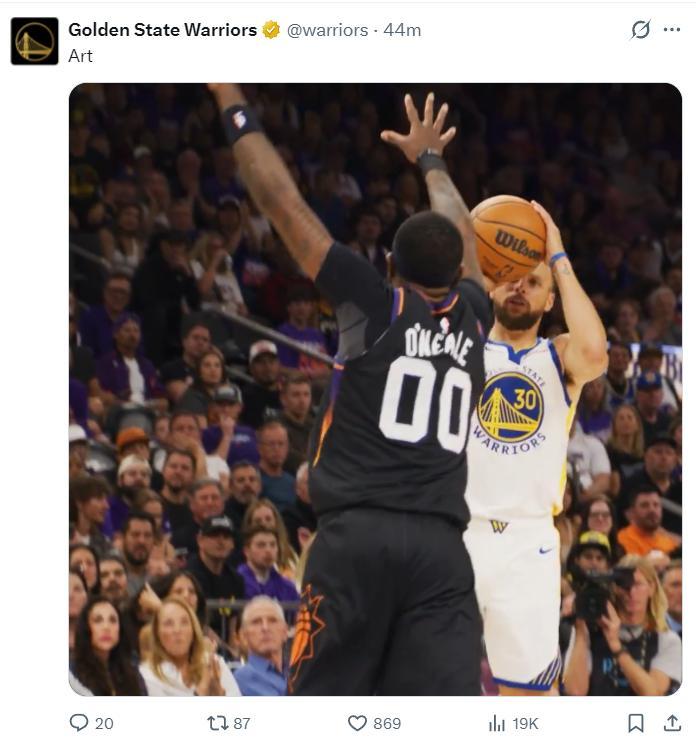696x749 pixels.
Task: Like the tweet with the heart icon
Action: tap(357, 722)
